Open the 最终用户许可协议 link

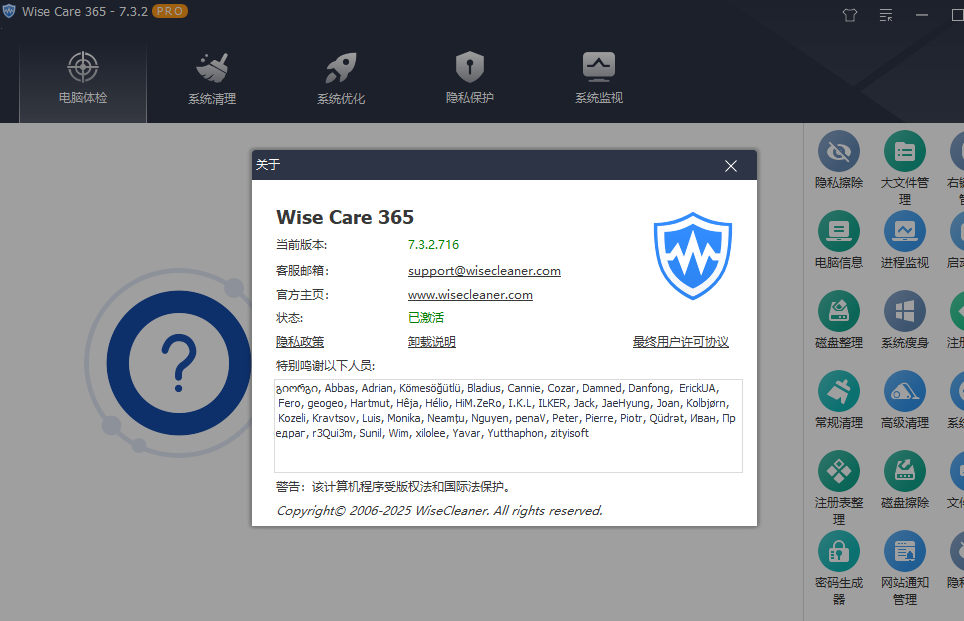click(681, 342)
